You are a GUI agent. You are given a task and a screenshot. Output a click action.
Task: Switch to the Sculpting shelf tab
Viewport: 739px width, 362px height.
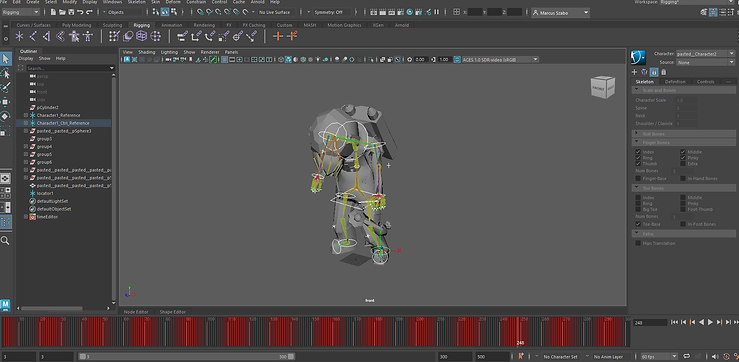[x=112, y=25]
